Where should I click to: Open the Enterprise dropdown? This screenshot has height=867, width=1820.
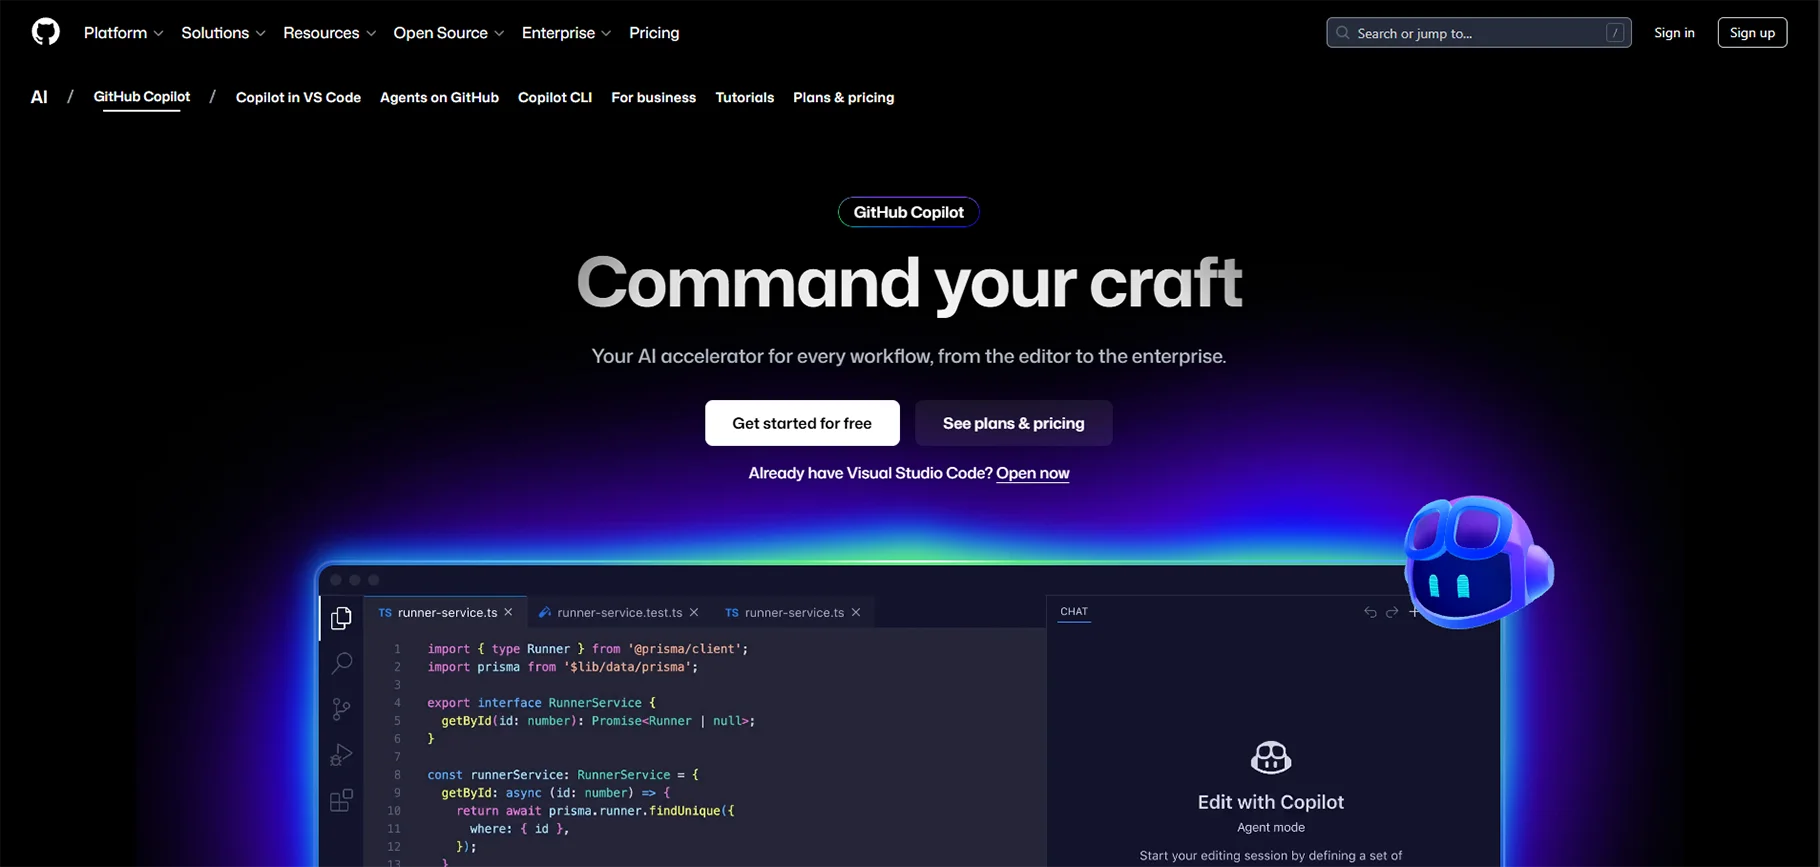(566, 33)
